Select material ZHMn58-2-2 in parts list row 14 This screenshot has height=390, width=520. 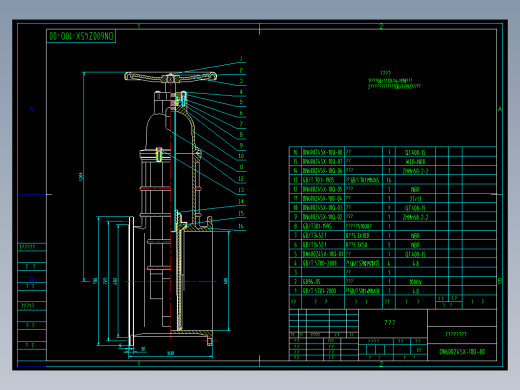(x=415, y=171)
